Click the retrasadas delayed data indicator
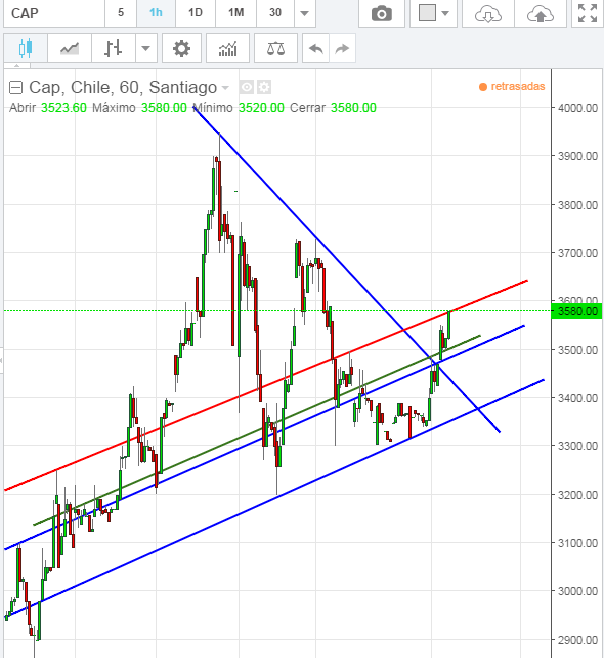This screenshot has height=658, width=607. tap(512, 86)
